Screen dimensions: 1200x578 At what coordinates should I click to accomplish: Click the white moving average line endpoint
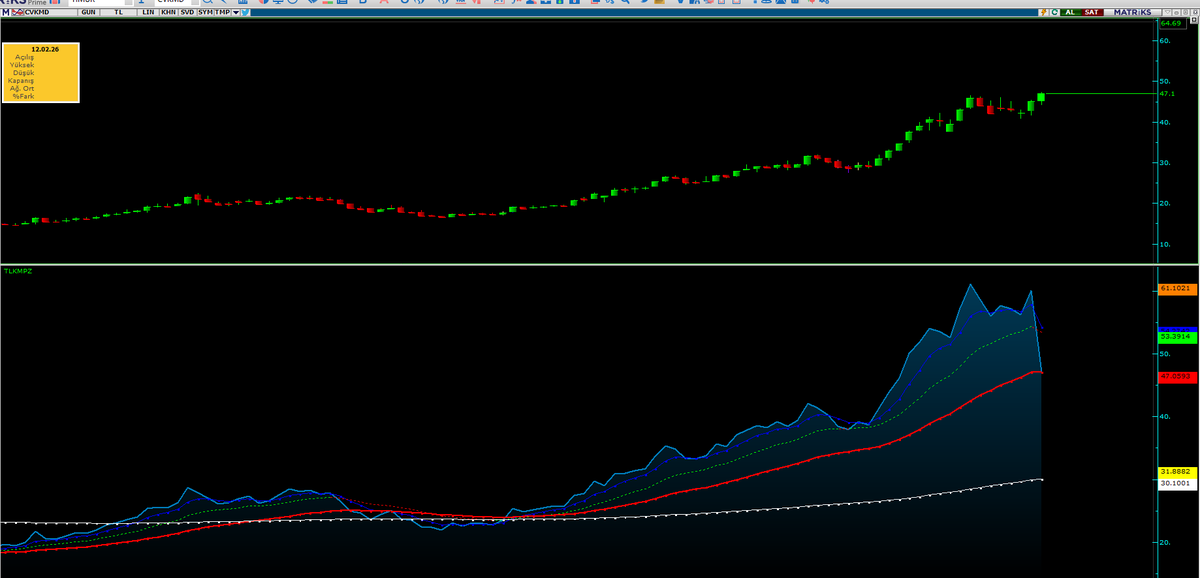pyautogui.click(x=1042, y=479)
